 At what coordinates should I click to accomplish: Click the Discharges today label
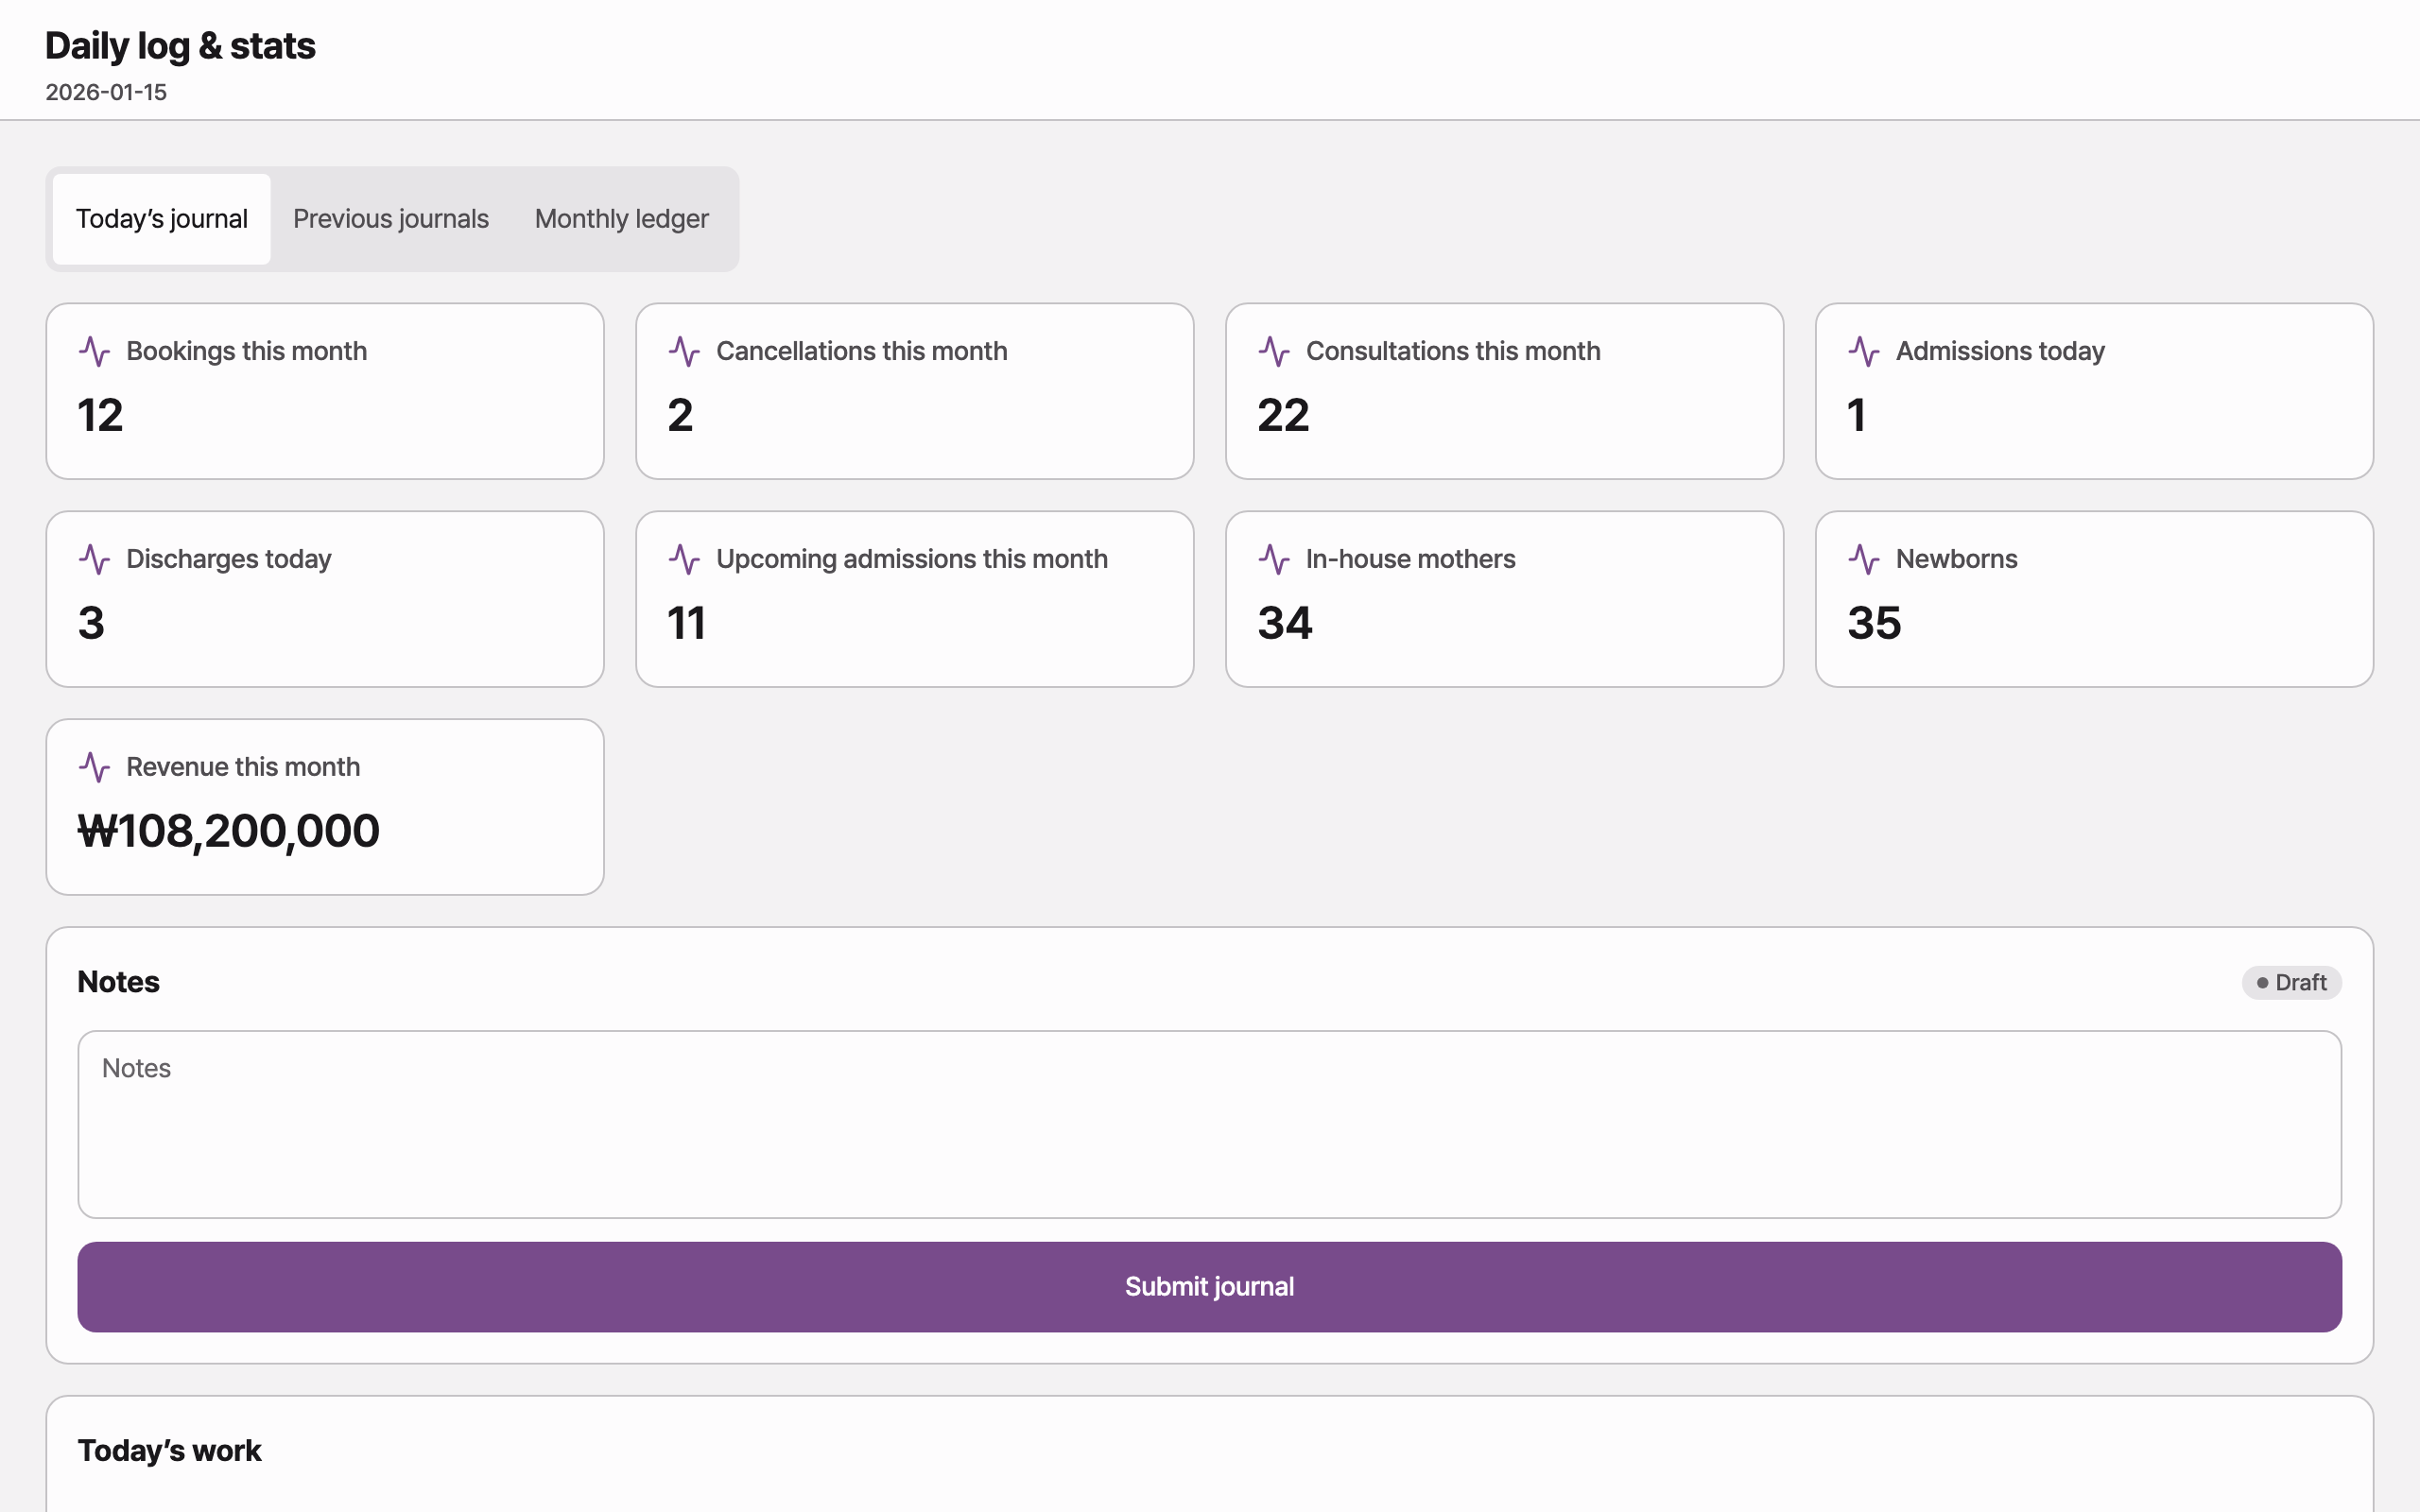[228, 559]
